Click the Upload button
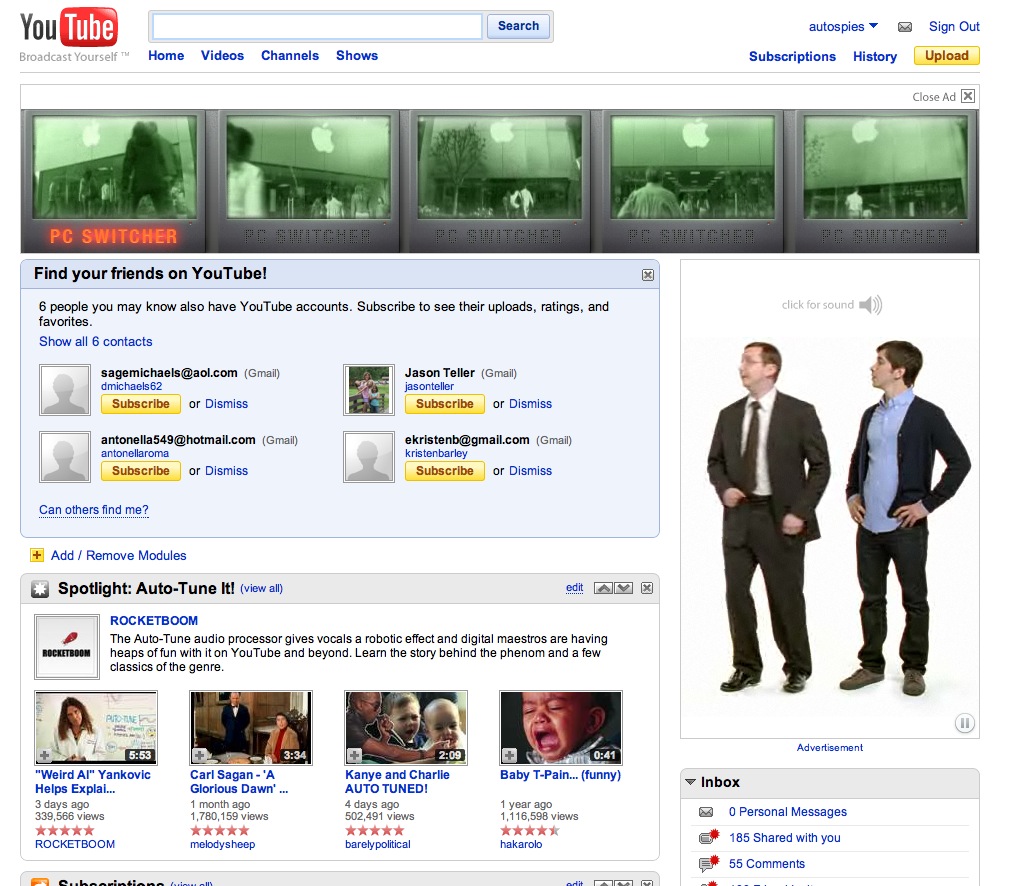This screenshot has width=1020, height=886. point(946,56)
